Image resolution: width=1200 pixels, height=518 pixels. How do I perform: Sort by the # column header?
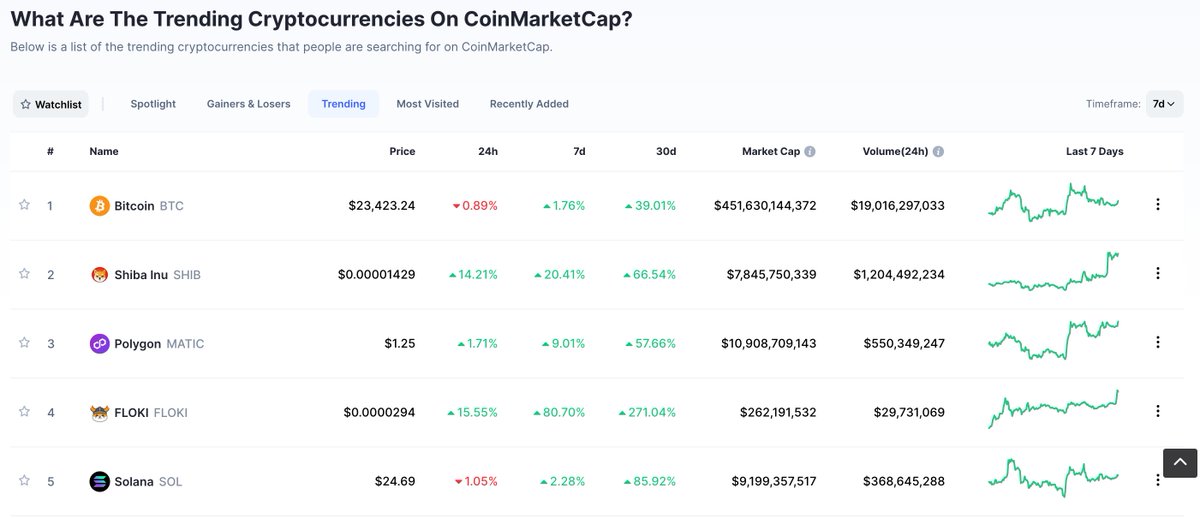click(x=50, y=152)
